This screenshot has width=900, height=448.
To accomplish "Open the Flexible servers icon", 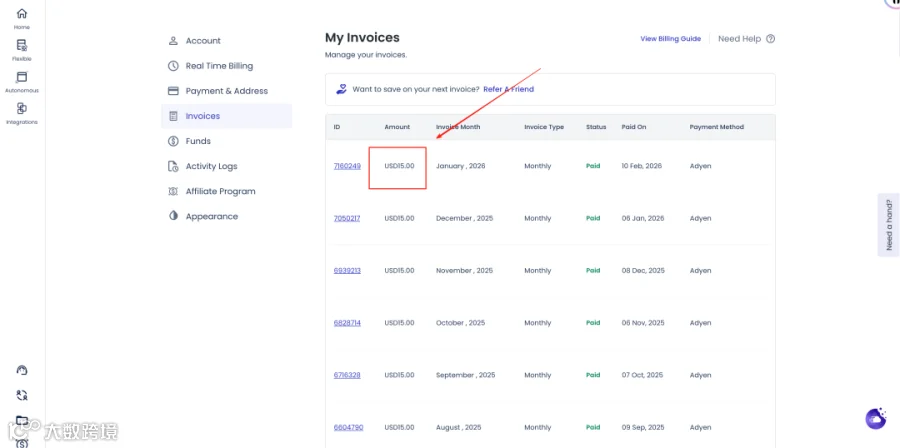I will 22,45.
